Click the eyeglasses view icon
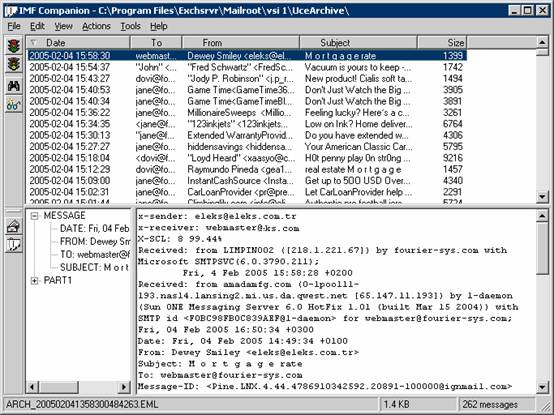554x415 pixels. (14, 105)
